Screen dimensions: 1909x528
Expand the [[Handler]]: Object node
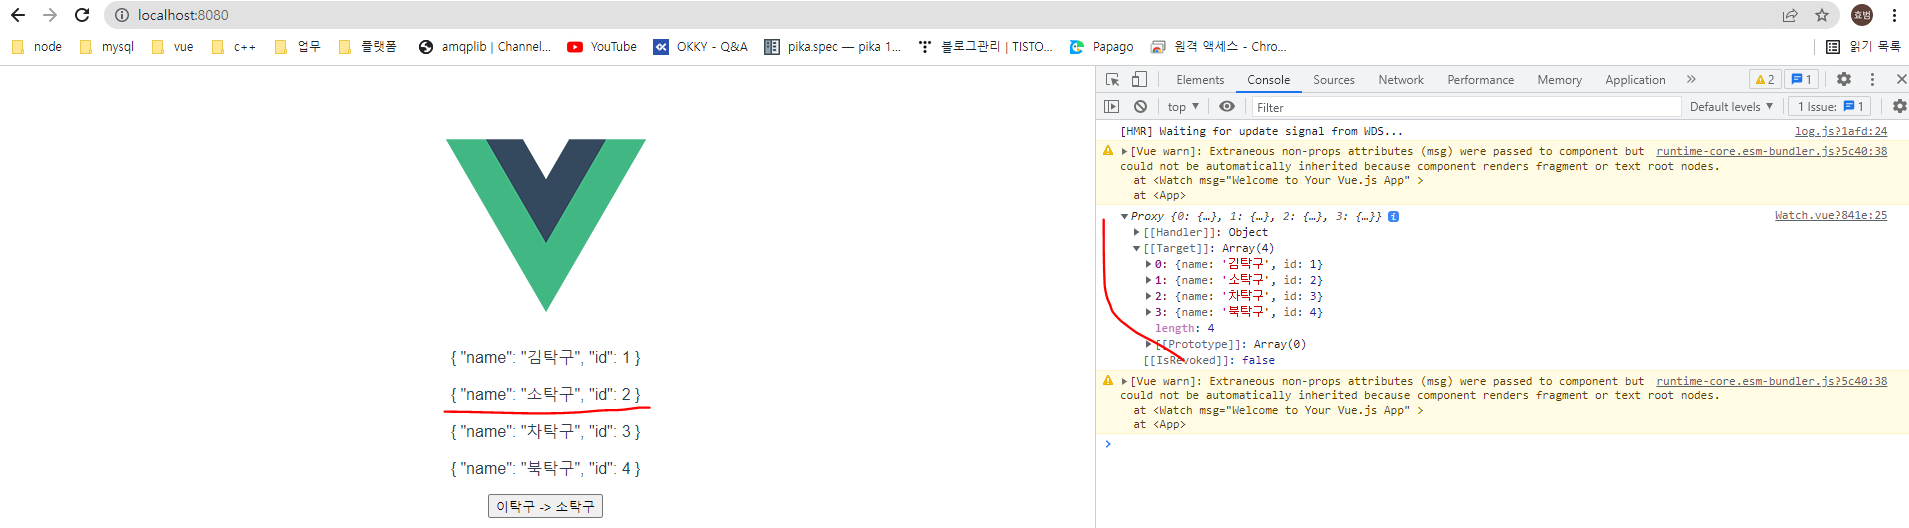(x=1136, y=232)
